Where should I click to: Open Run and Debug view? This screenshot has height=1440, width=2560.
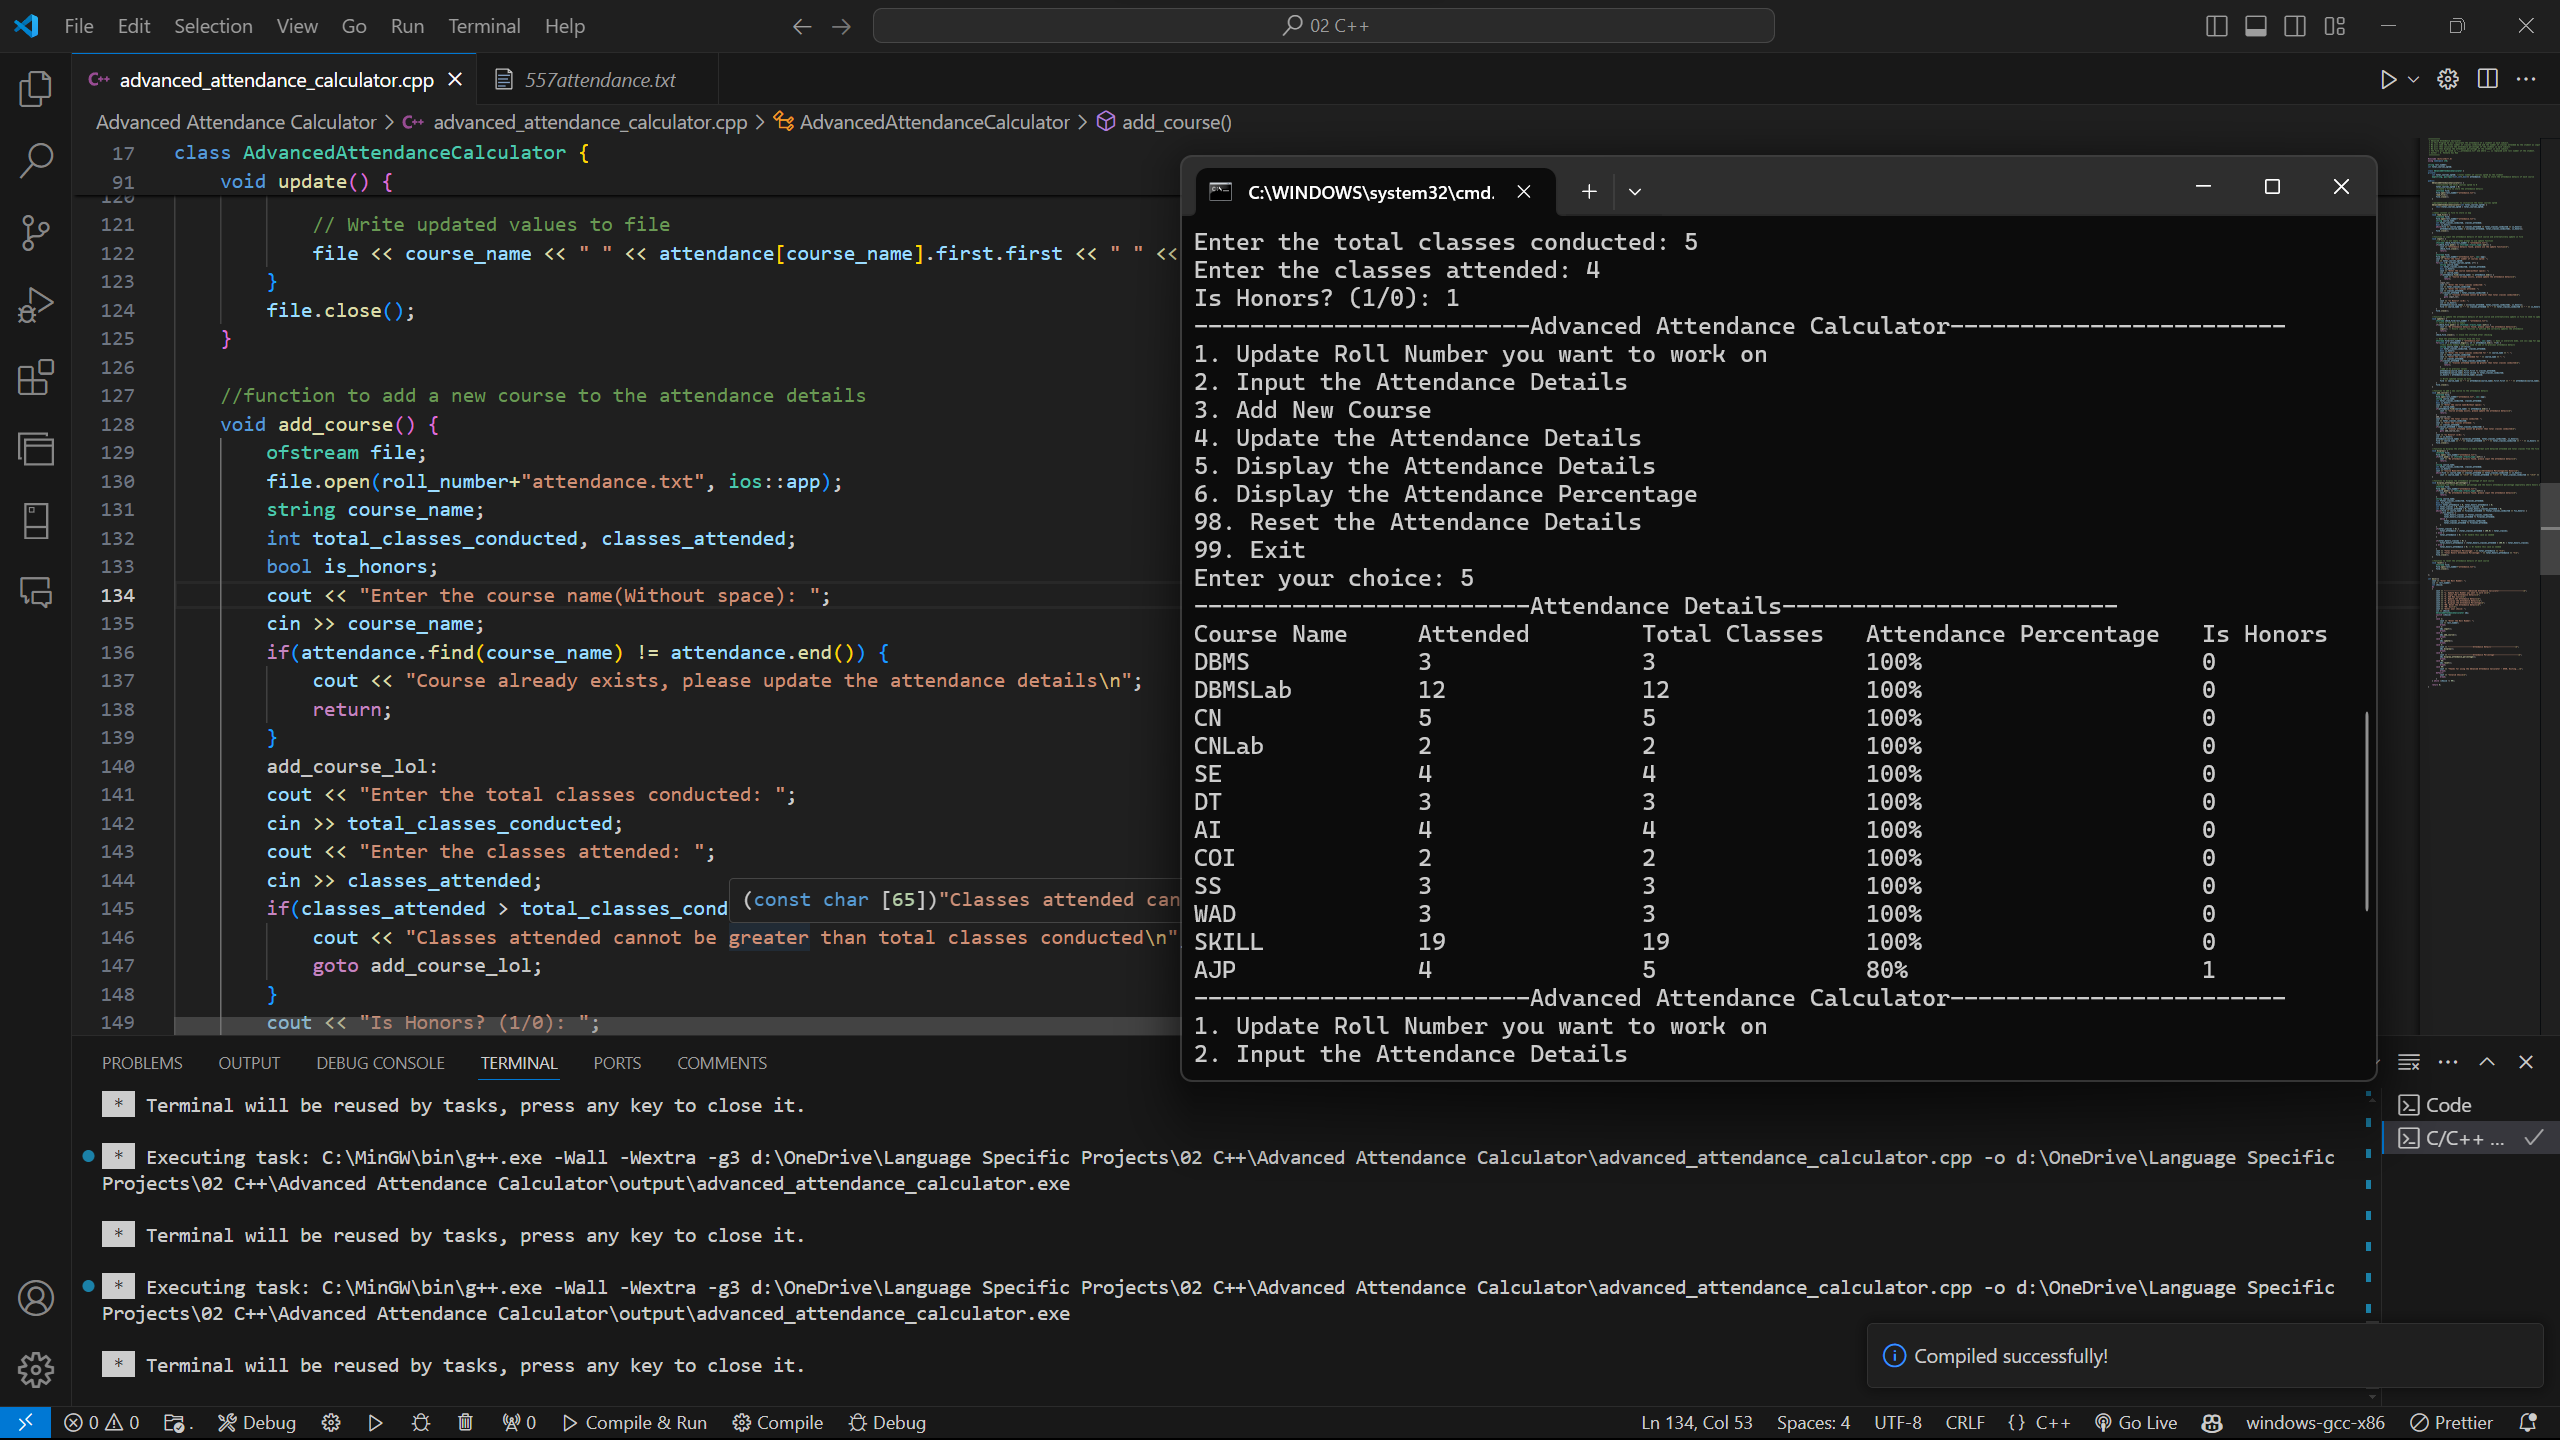point(36,305)
